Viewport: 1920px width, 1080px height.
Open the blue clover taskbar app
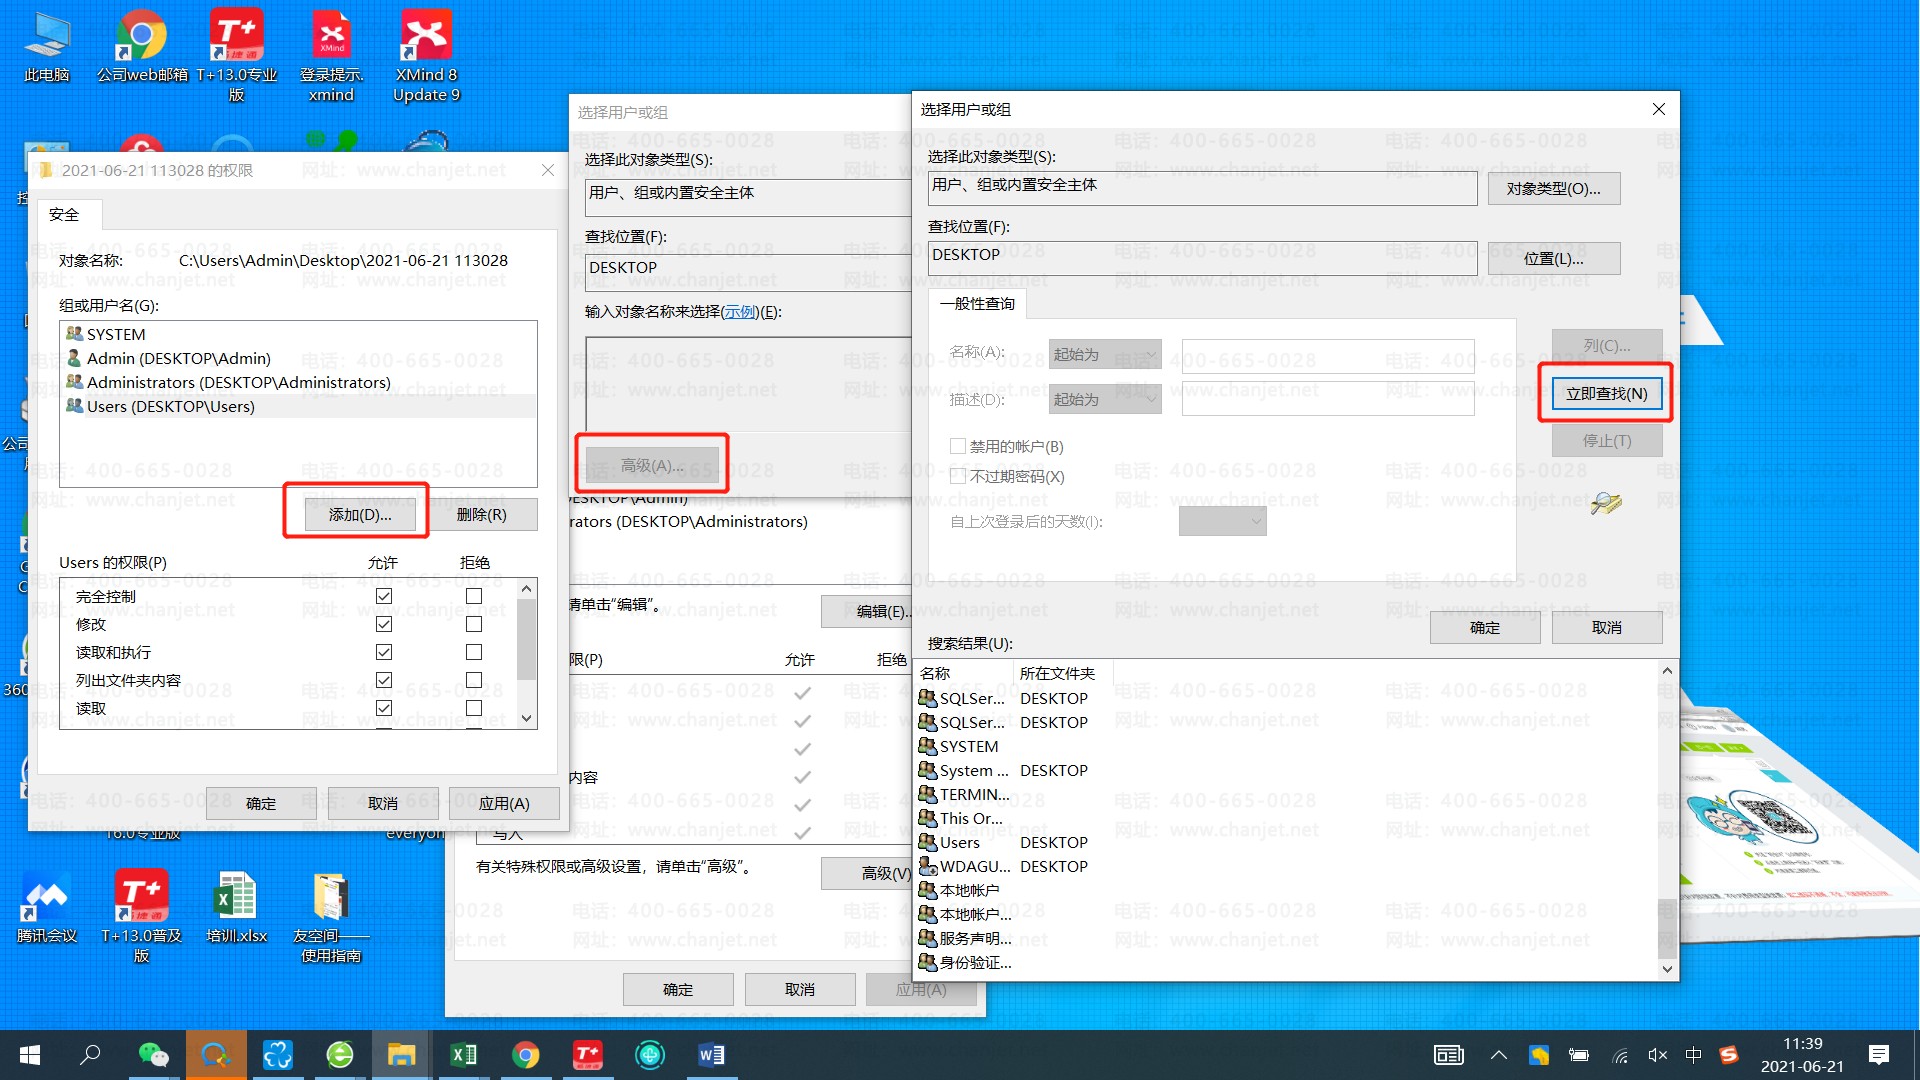278,1055
